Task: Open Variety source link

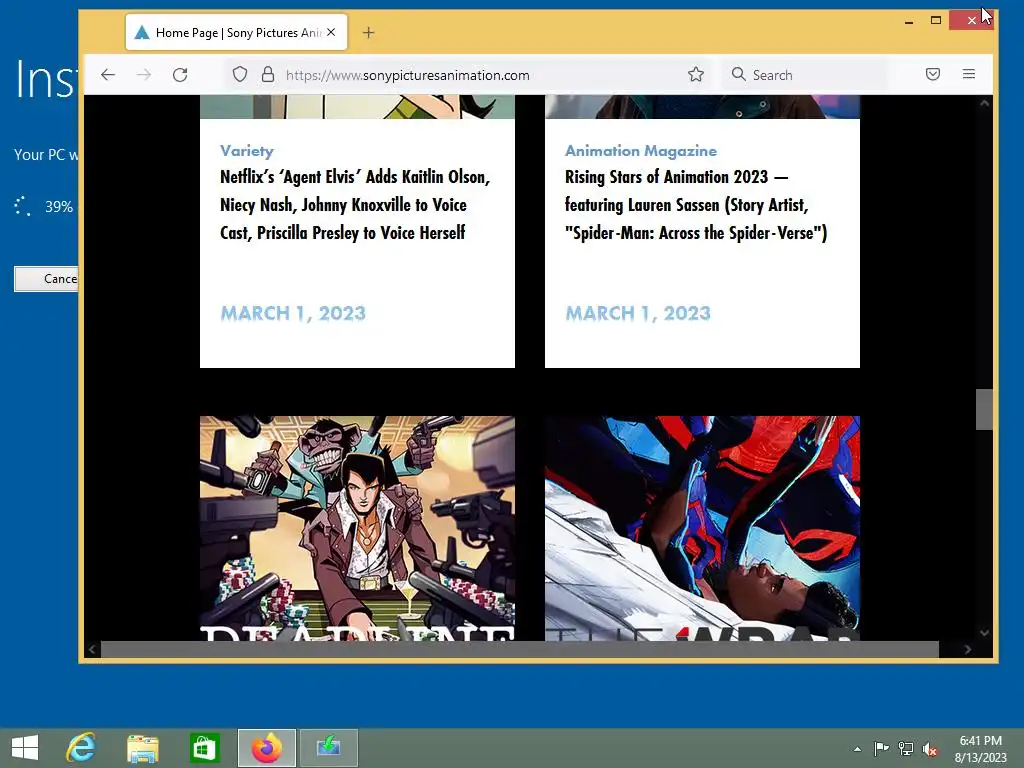Action: click(247, 151)
